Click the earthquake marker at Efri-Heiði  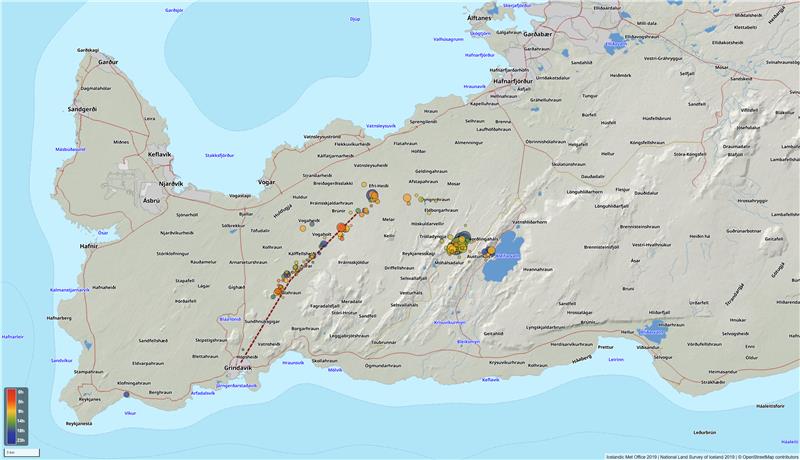pyautogui.click(x=373, y=196)
